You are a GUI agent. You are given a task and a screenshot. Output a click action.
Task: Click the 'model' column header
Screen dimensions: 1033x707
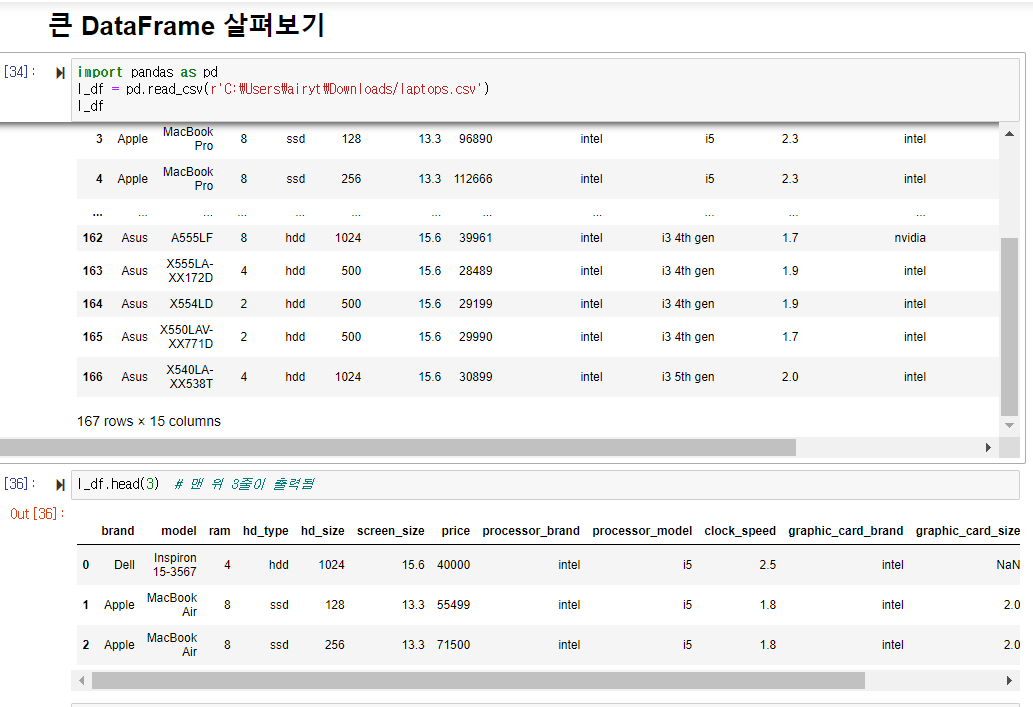(x=179, y=530)
